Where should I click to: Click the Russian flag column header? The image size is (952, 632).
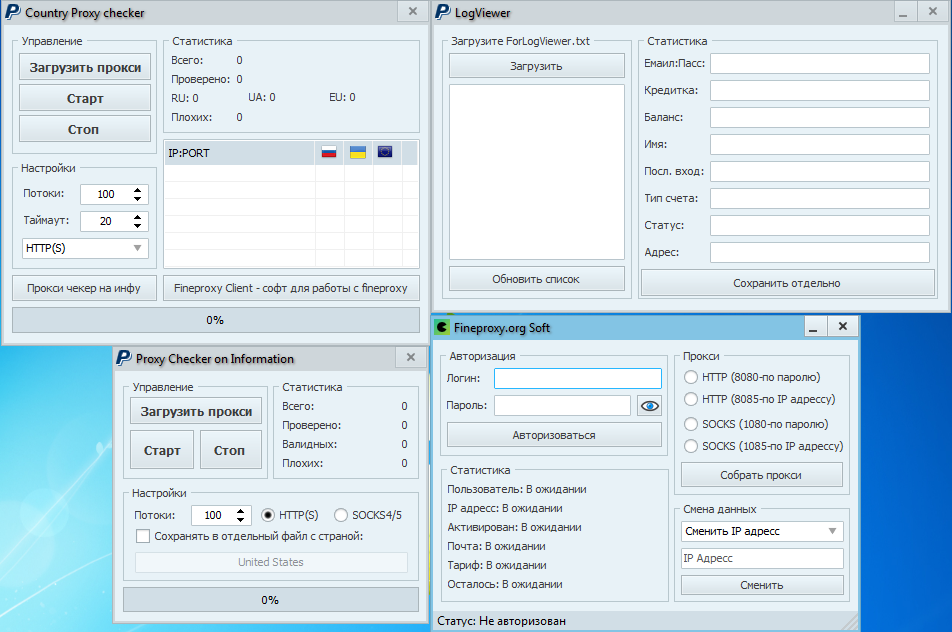(x=329, y=153)
